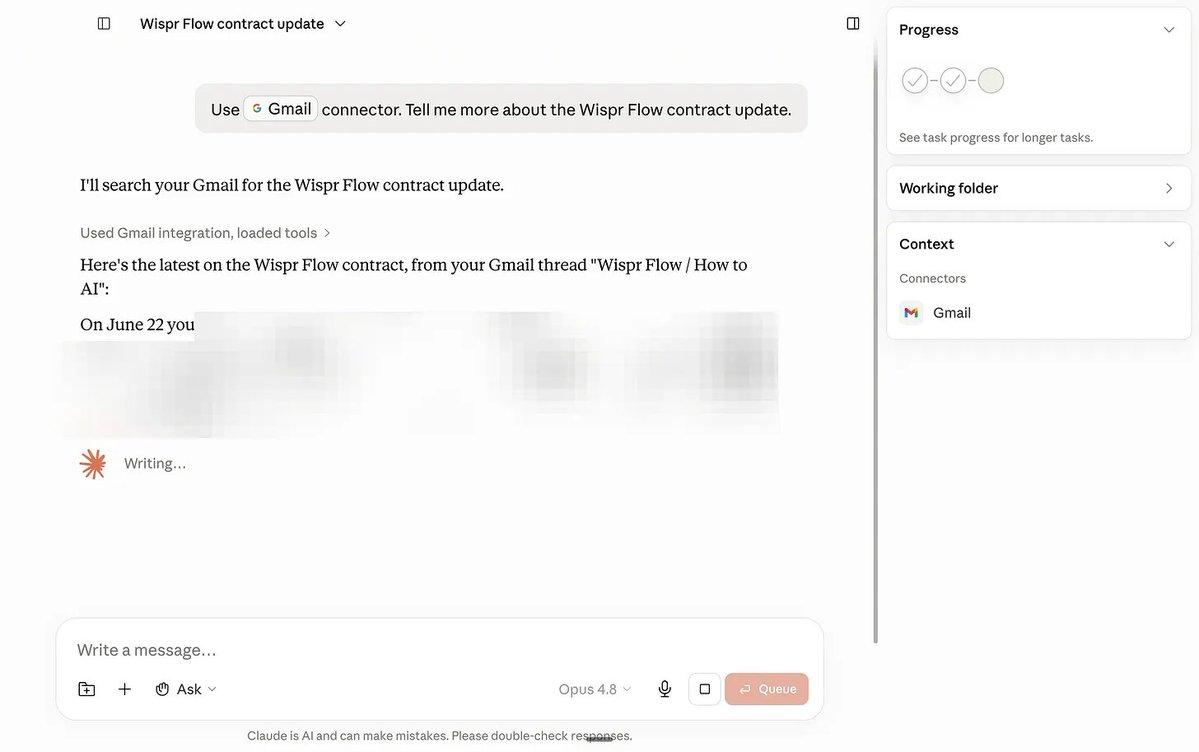Image resolution: width=1199 pixels, height=752 pixels.
Task: Click the Gmail connector icon in Context
Action: 911,312
